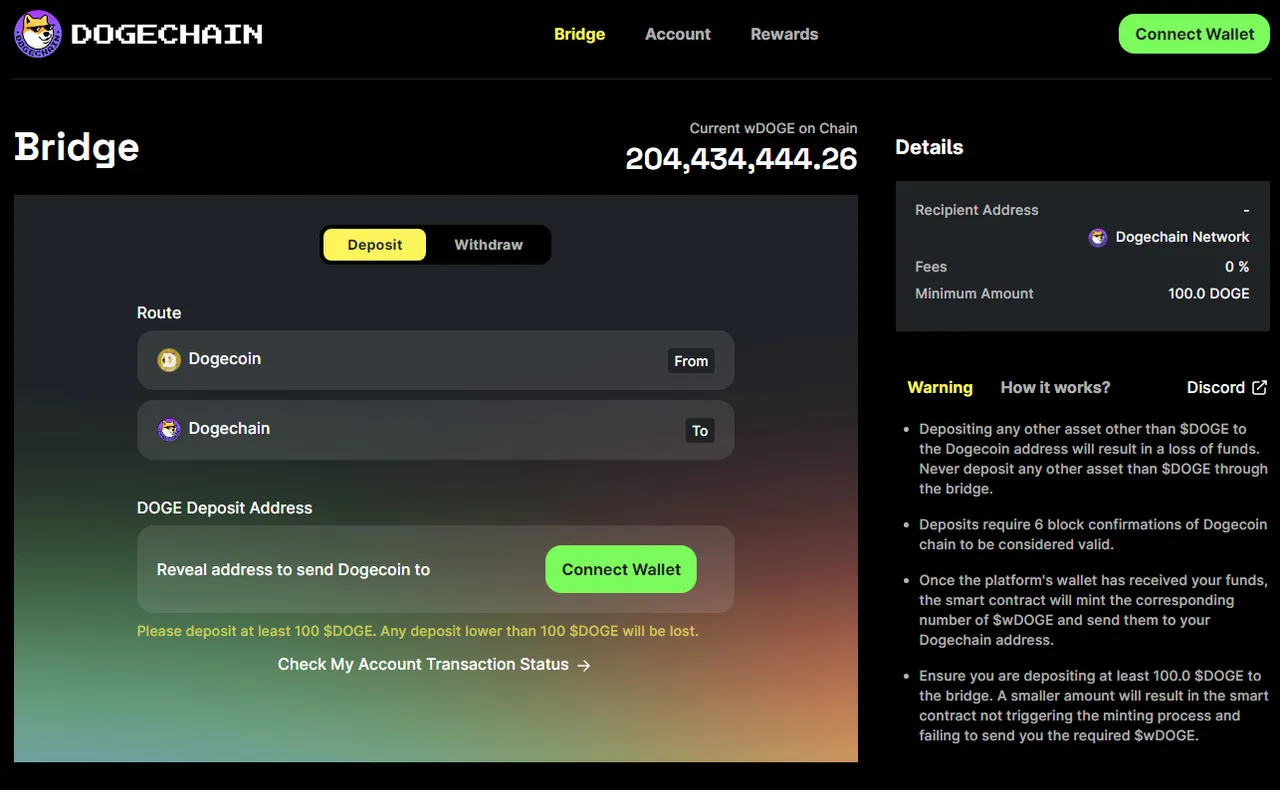Viewport: 1280px width, 790px height.
Task: Switch to the Withdraw mode
Action: pyautogui.click(x=488, y=245)
